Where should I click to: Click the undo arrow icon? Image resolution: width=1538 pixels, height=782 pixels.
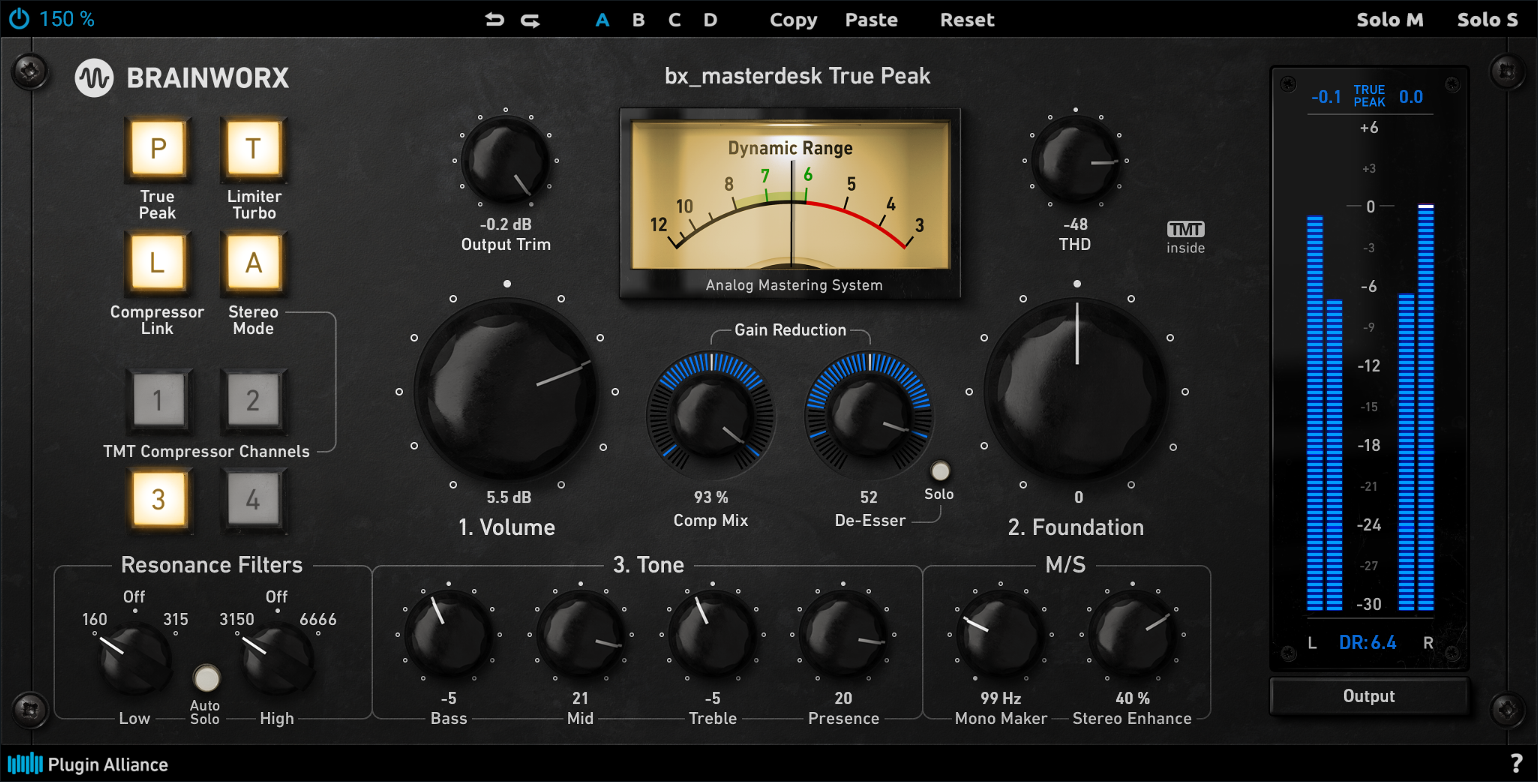[495, 19]
